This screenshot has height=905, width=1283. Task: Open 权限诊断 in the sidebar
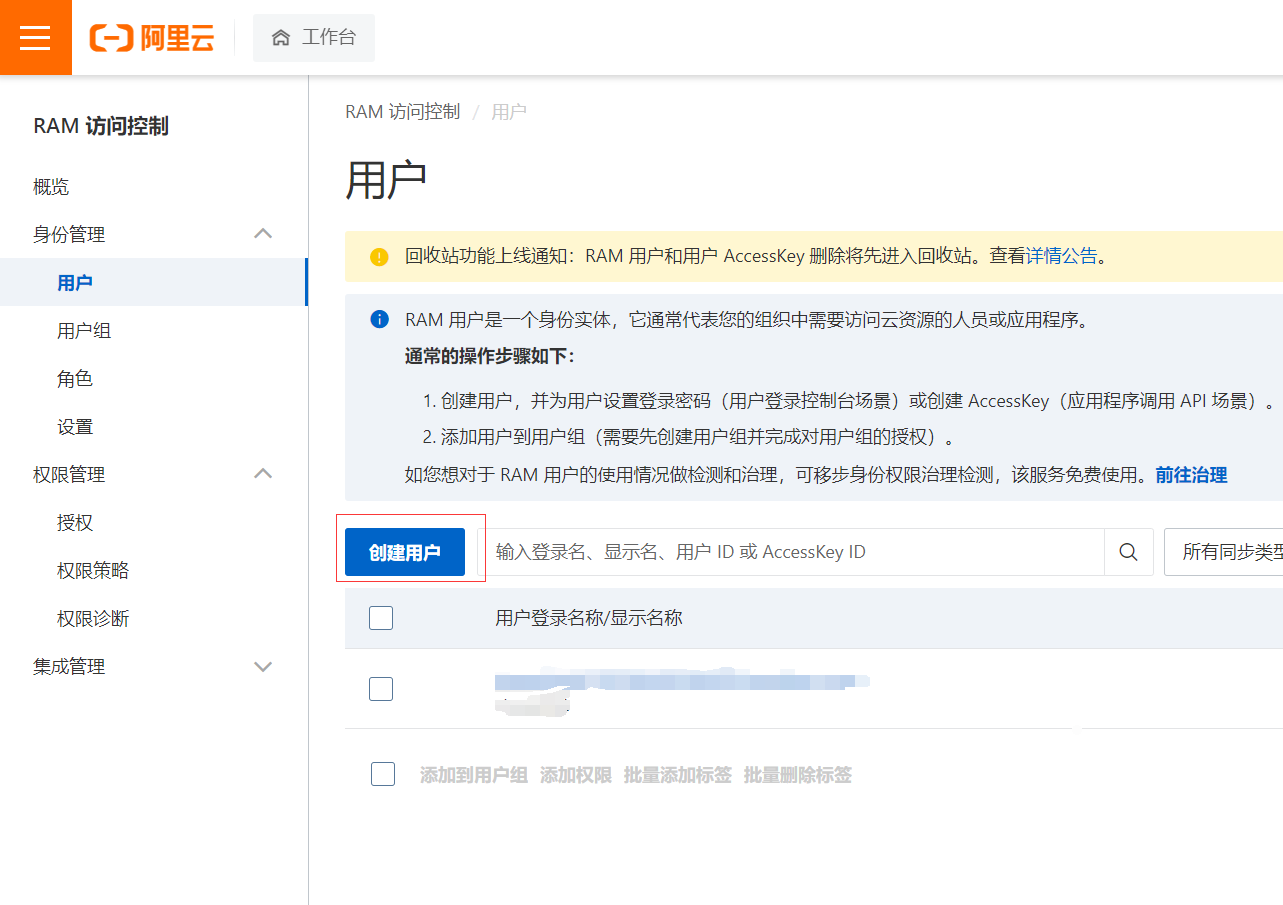[93, 618]
